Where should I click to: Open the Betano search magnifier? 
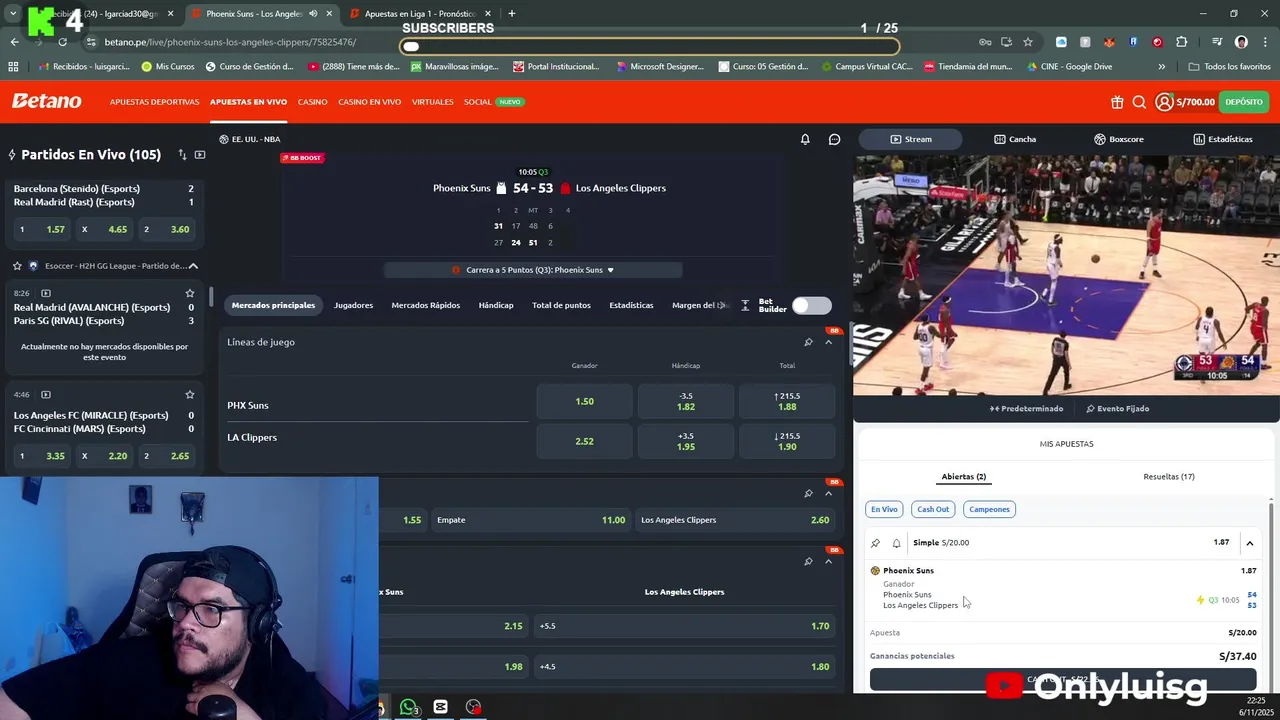click(x=1139, y=102)
